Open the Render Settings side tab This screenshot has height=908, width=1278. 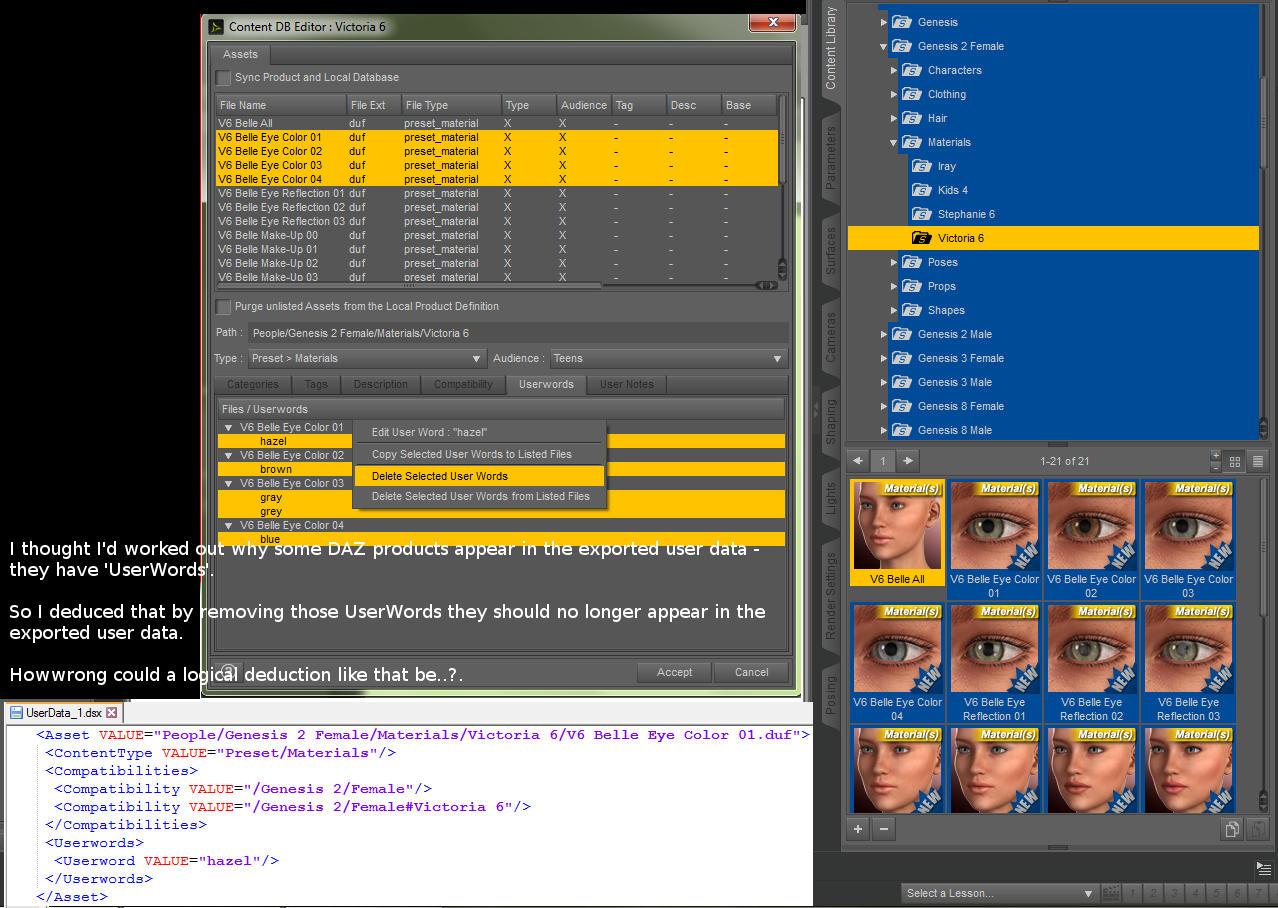click(830, 596)
